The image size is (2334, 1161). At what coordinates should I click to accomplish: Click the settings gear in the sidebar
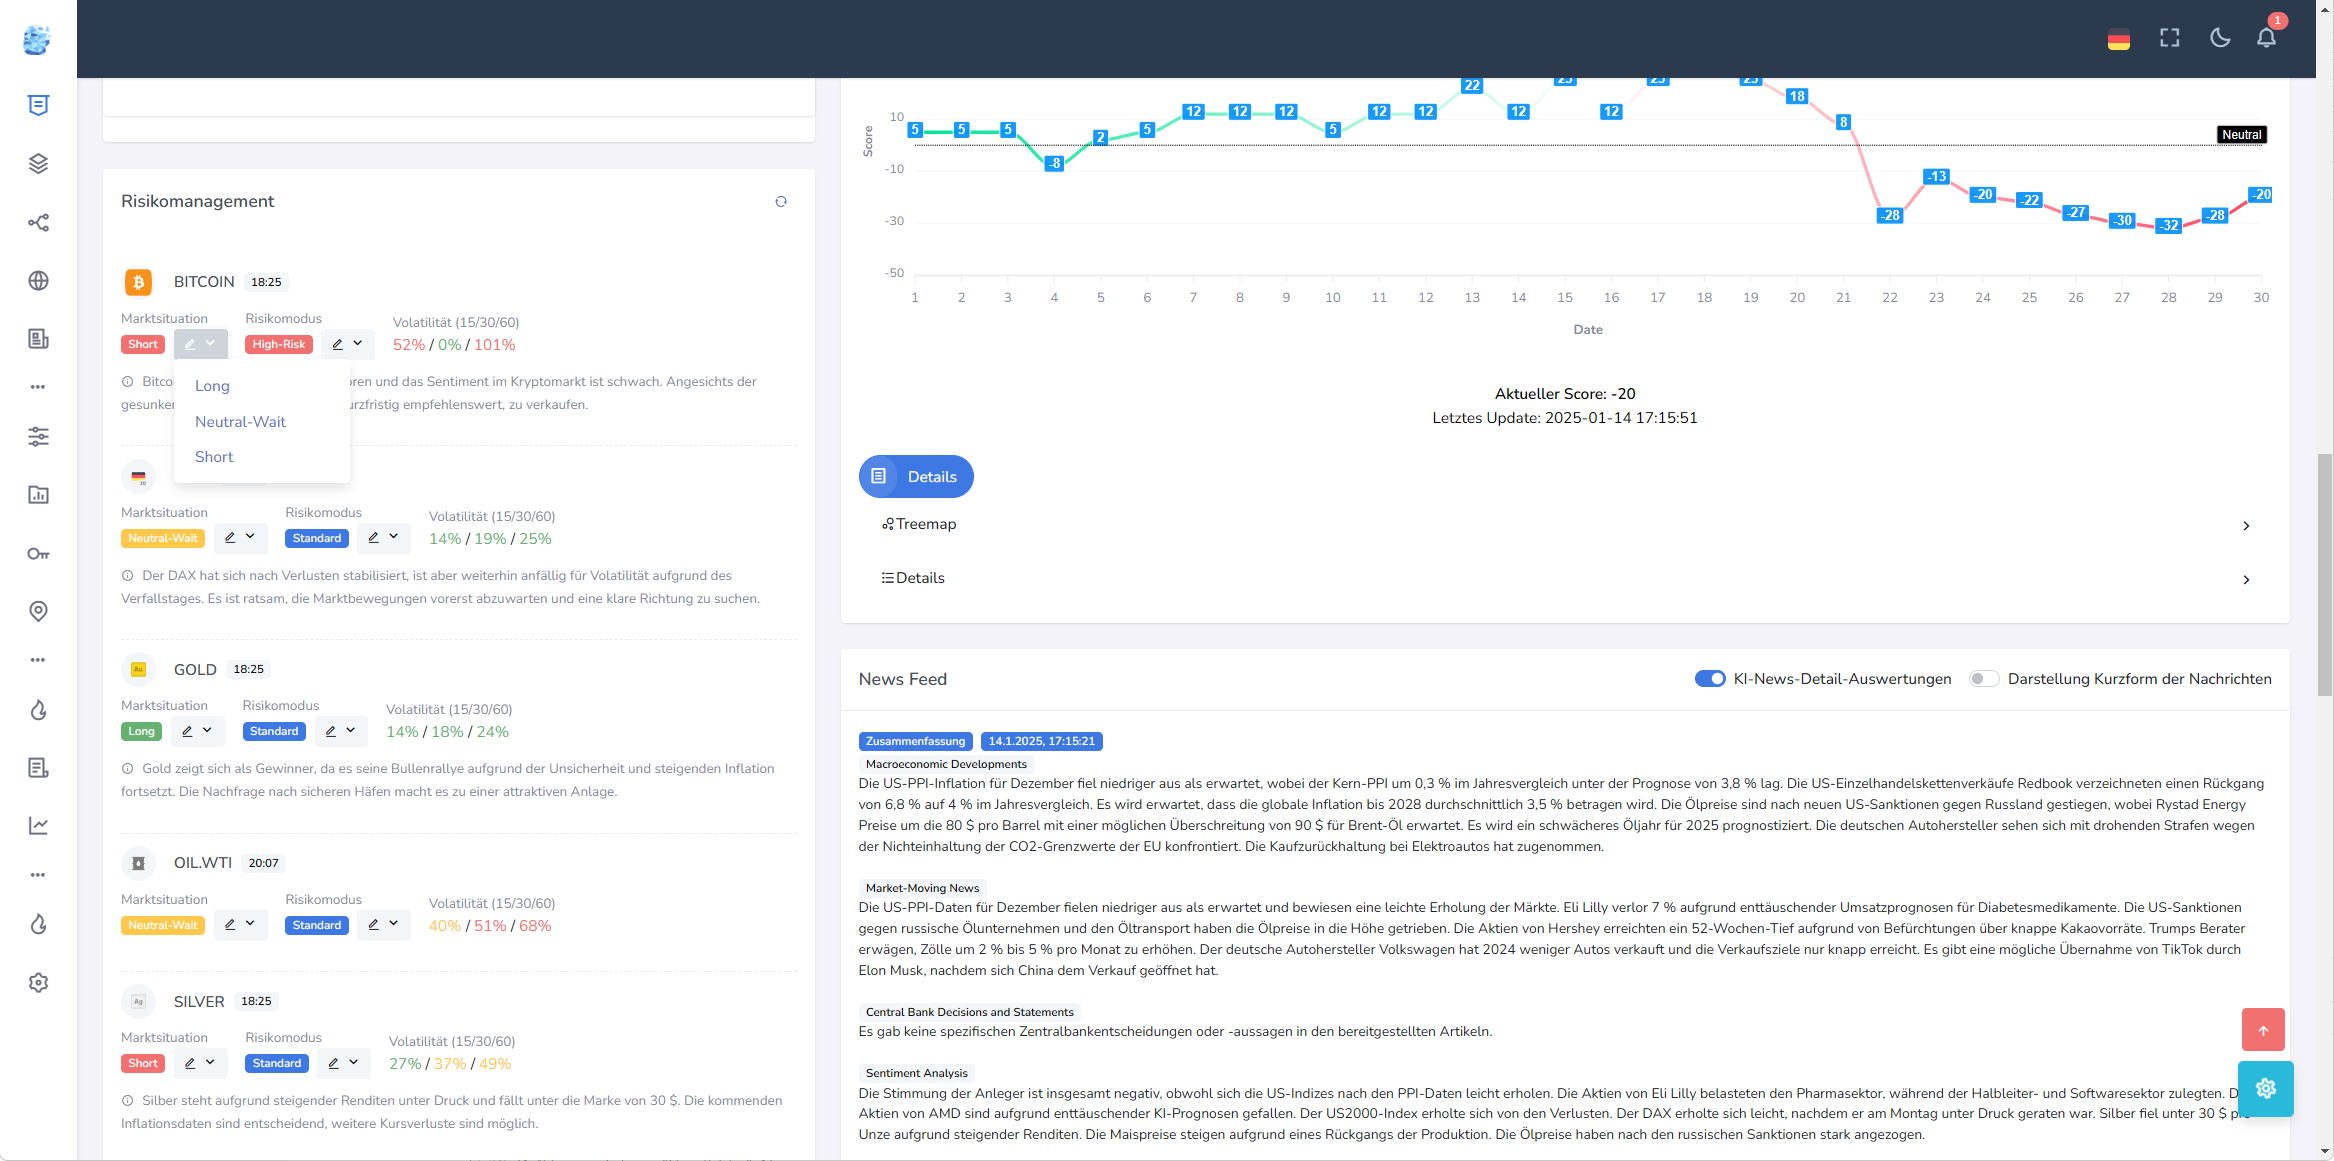pos(38,983)
